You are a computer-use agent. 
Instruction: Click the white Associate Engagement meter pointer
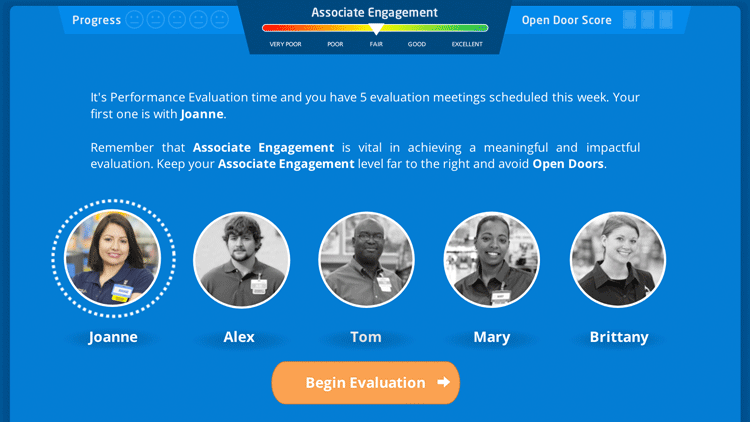pyautogui.click(x=376, y=30)
